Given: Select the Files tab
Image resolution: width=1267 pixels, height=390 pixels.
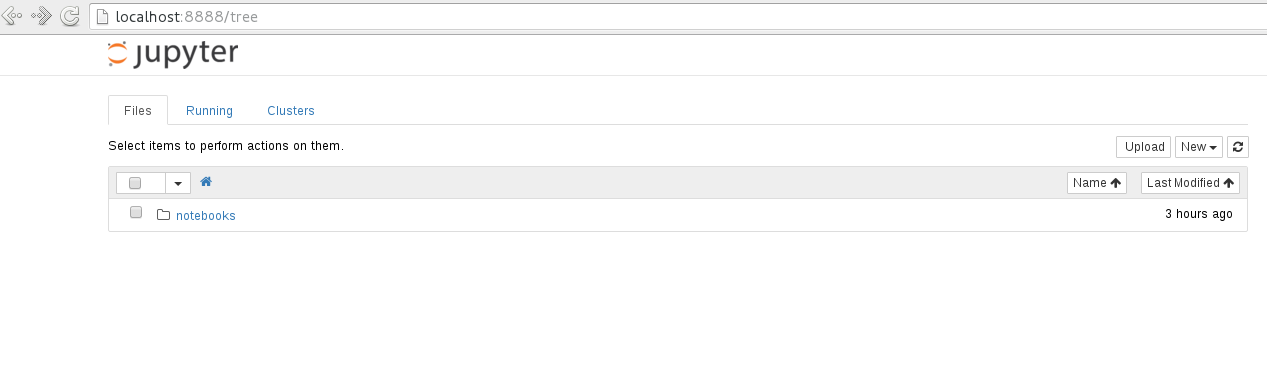Looking at the screenshot, I should (138, 111).
